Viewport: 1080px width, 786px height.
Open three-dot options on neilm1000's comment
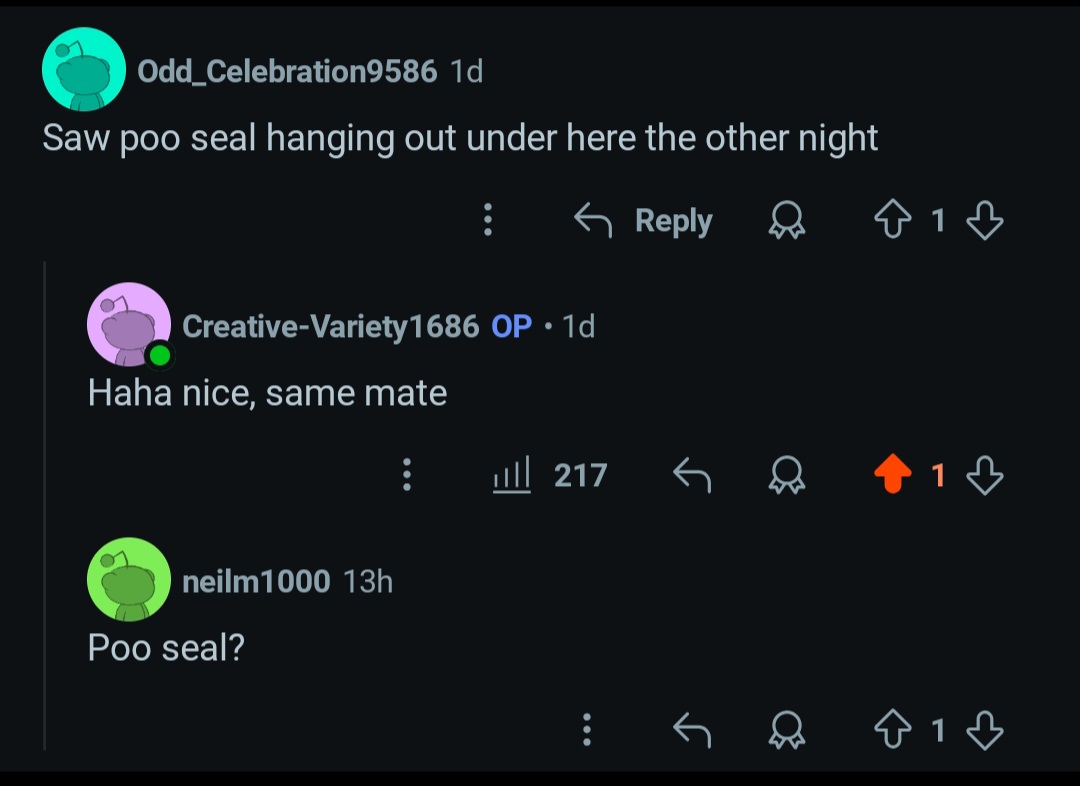pos(587,730)
